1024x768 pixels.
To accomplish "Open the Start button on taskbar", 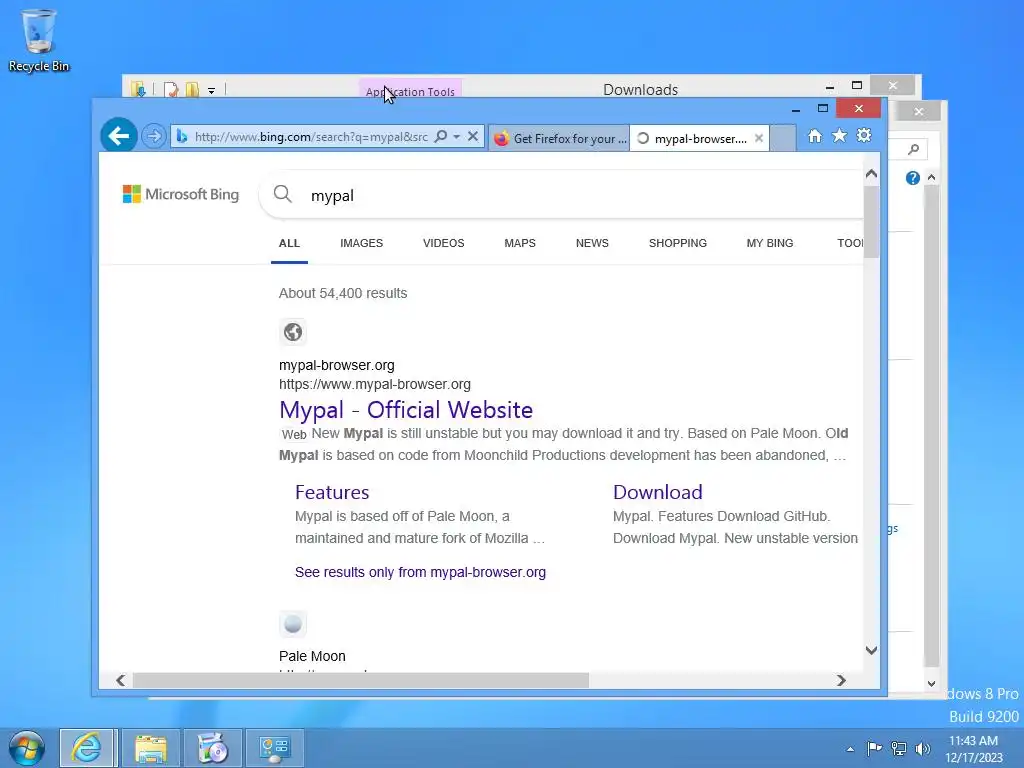I will tap(27, 748).
